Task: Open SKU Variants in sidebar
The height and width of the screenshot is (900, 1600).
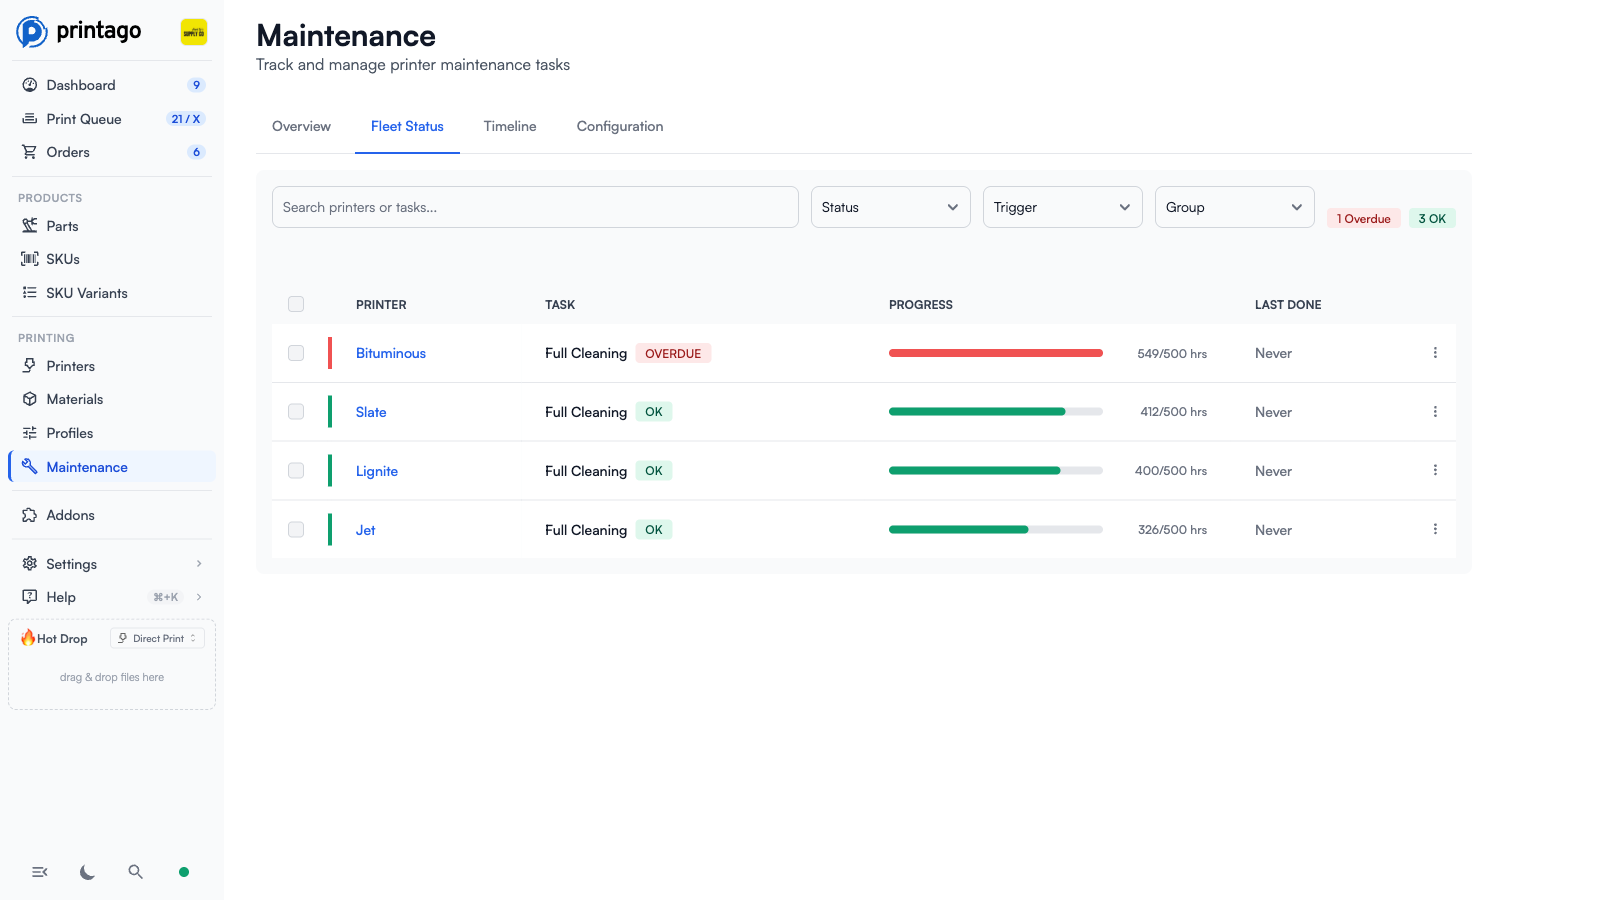Action: (112, 293)
